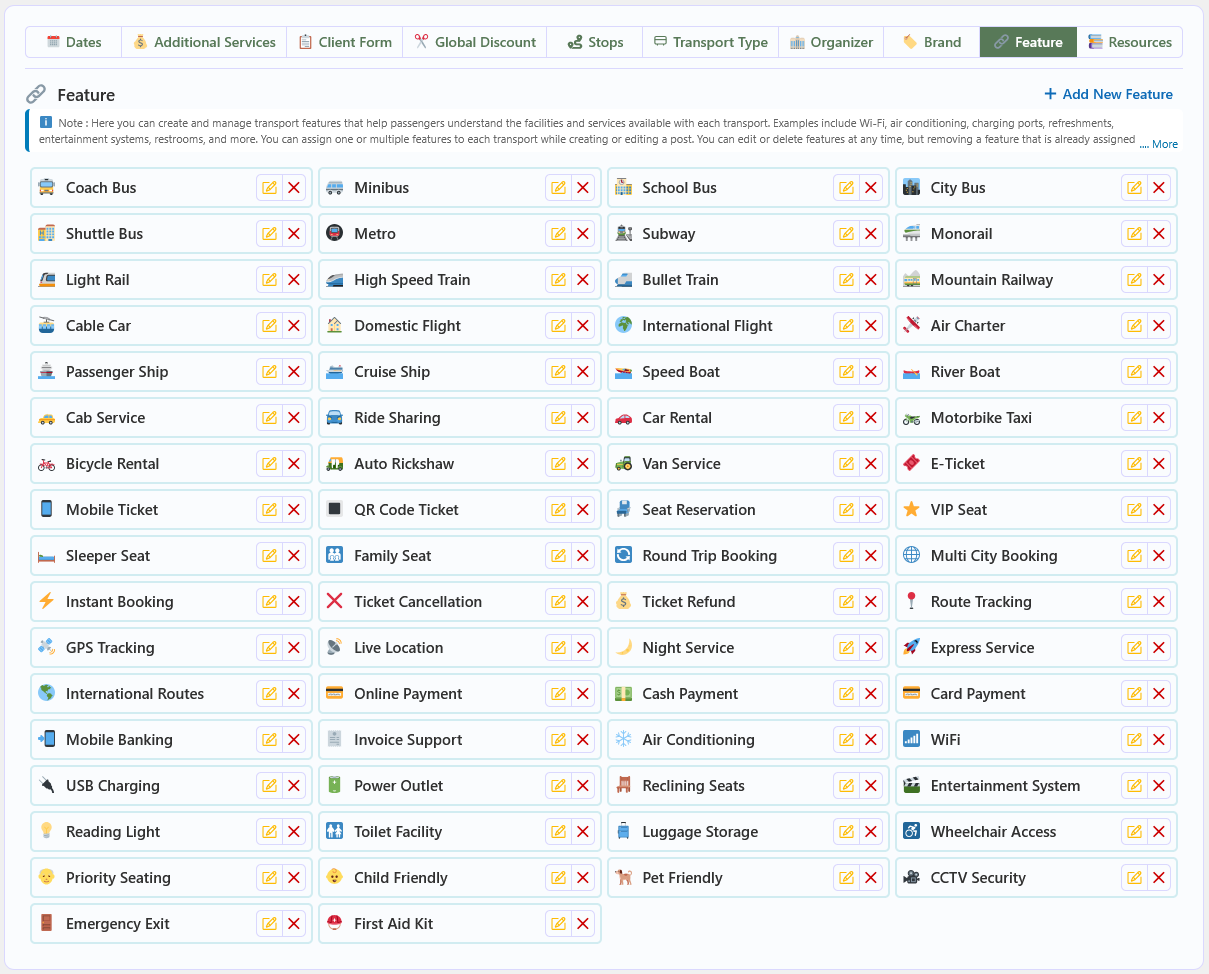
Task: Delete the Multi City Booking feature
Action: pyautogui.click(x=1159, y=556)
